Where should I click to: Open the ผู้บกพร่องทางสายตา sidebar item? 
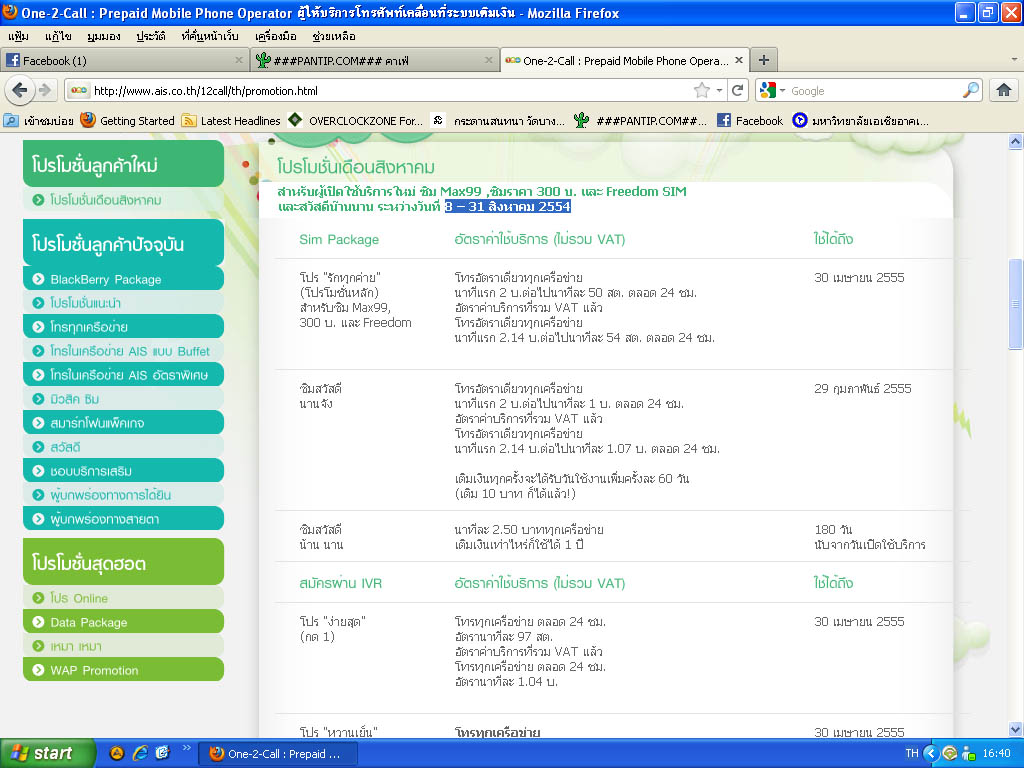(123, 519)
